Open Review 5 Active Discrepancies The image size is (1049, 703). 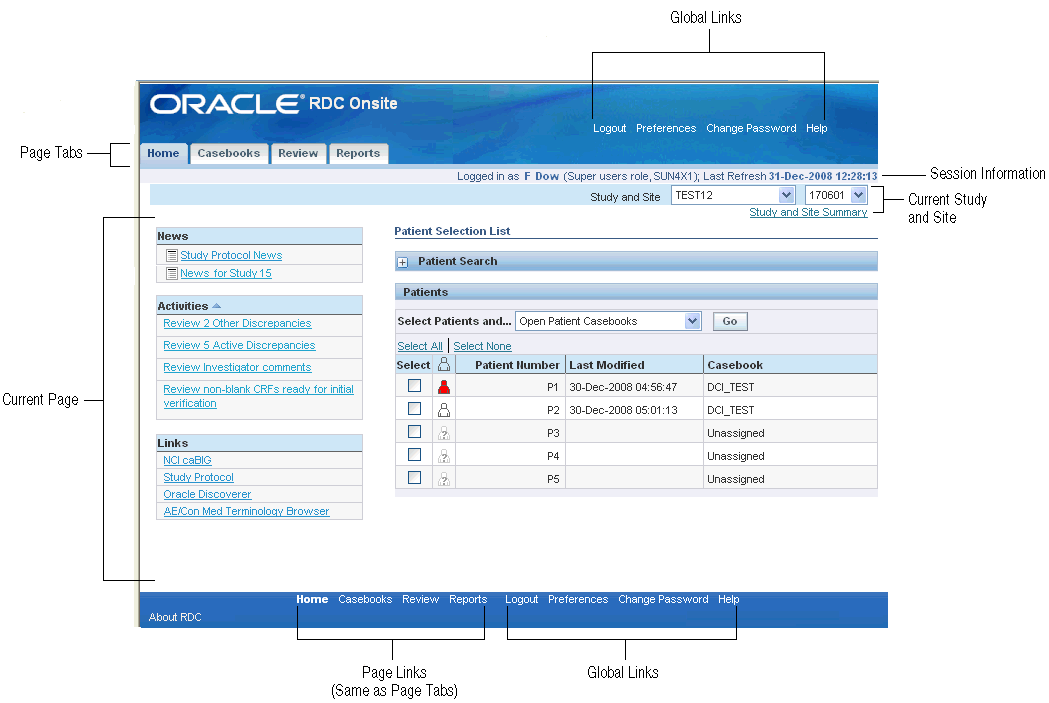point(240,345)
